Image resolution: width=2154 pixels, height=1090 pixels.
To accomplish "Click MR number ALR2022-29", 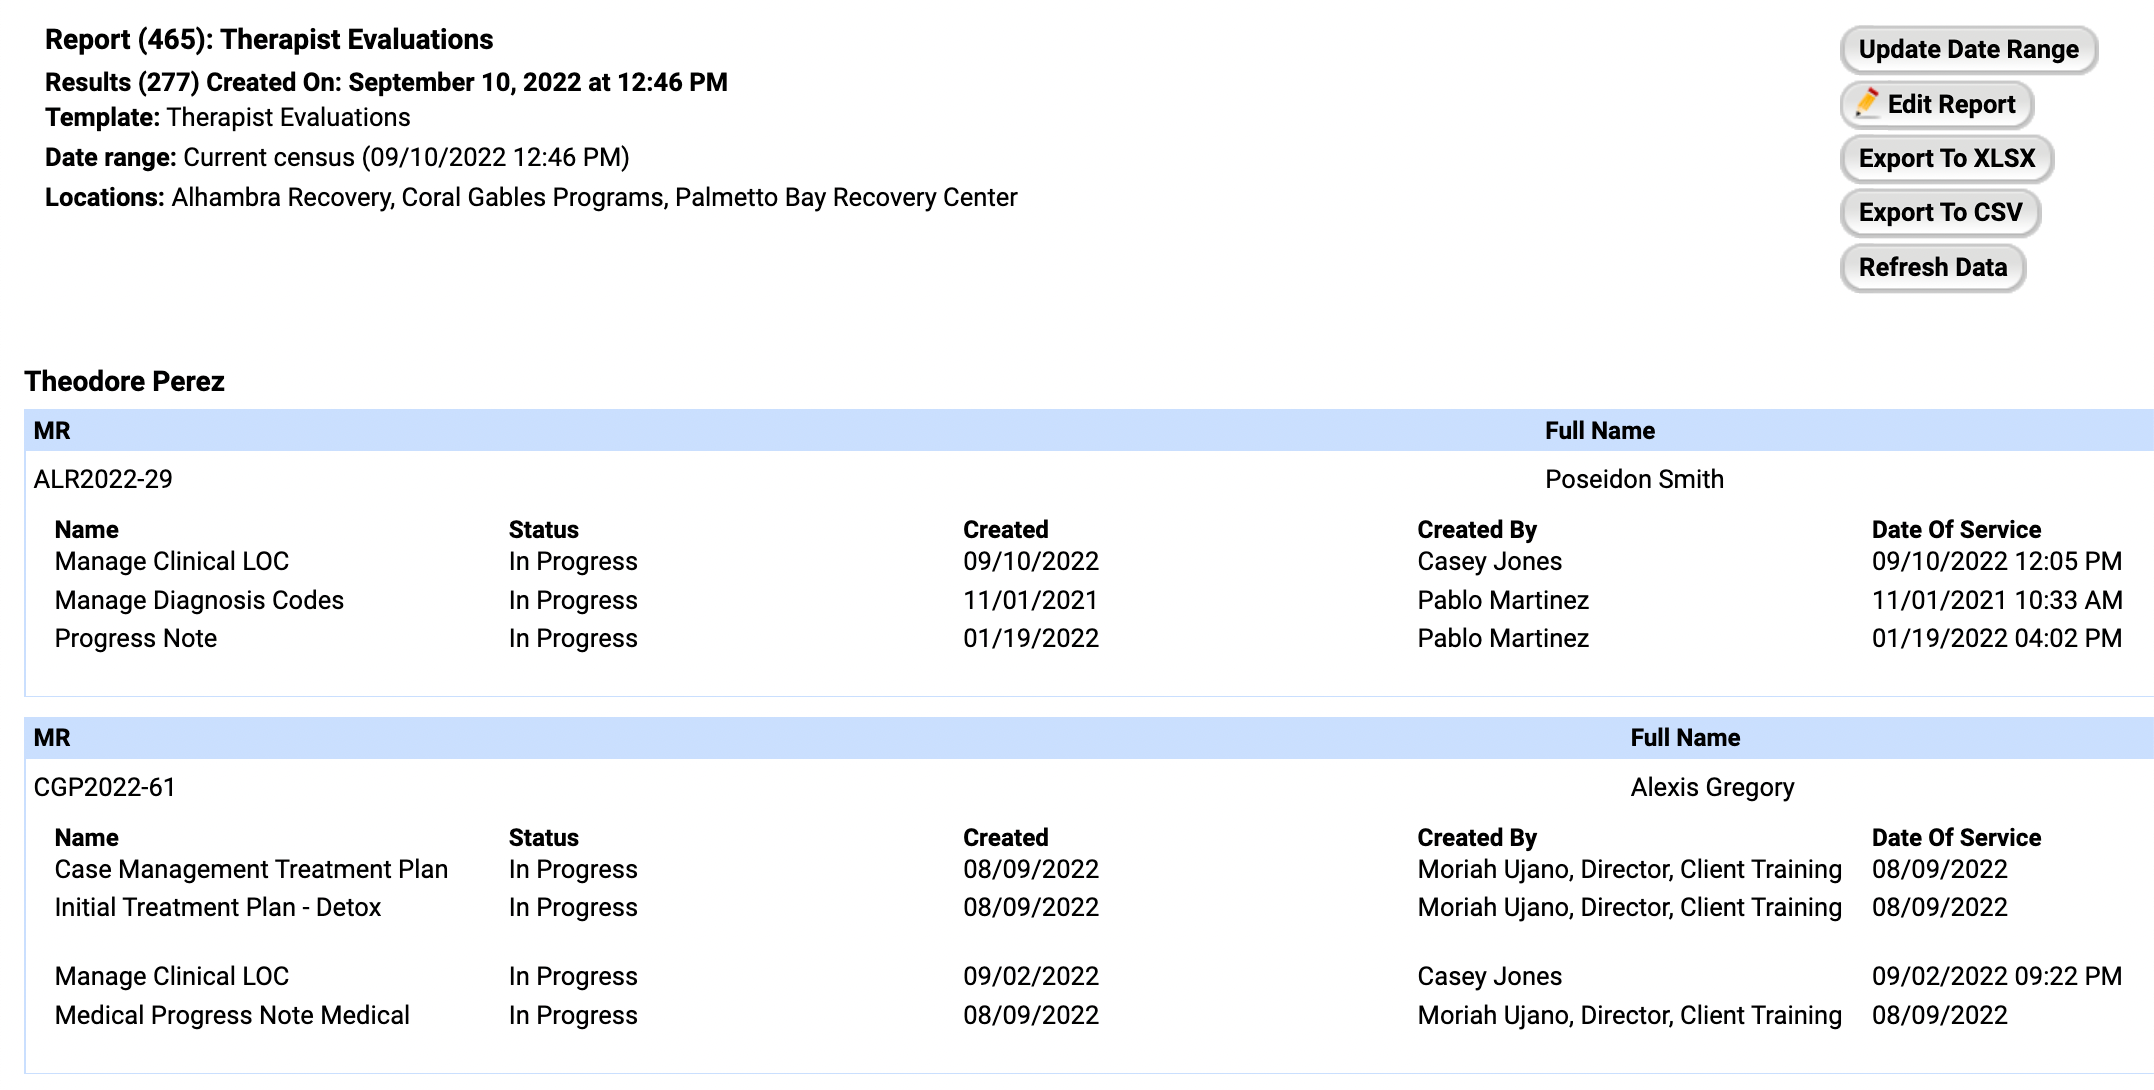I will (103, 479).
